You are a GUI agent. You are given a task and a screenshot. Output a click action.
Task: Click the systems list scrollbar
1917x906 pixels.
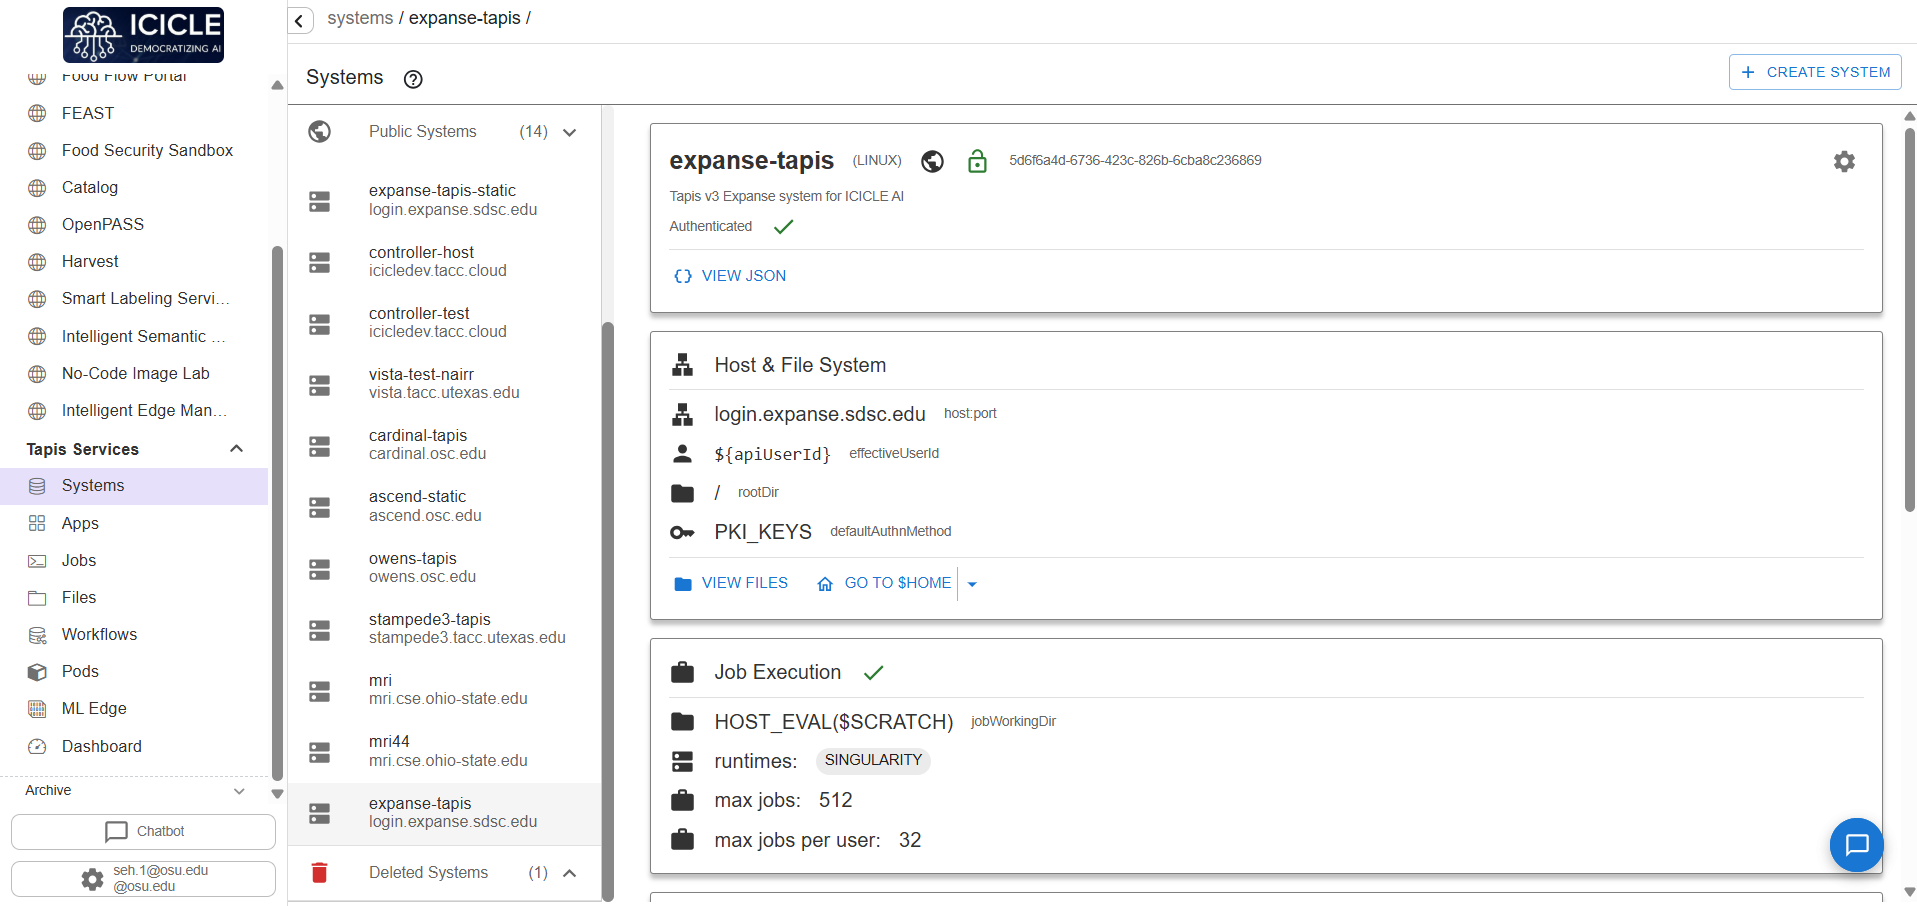click(x=607, y=610)
